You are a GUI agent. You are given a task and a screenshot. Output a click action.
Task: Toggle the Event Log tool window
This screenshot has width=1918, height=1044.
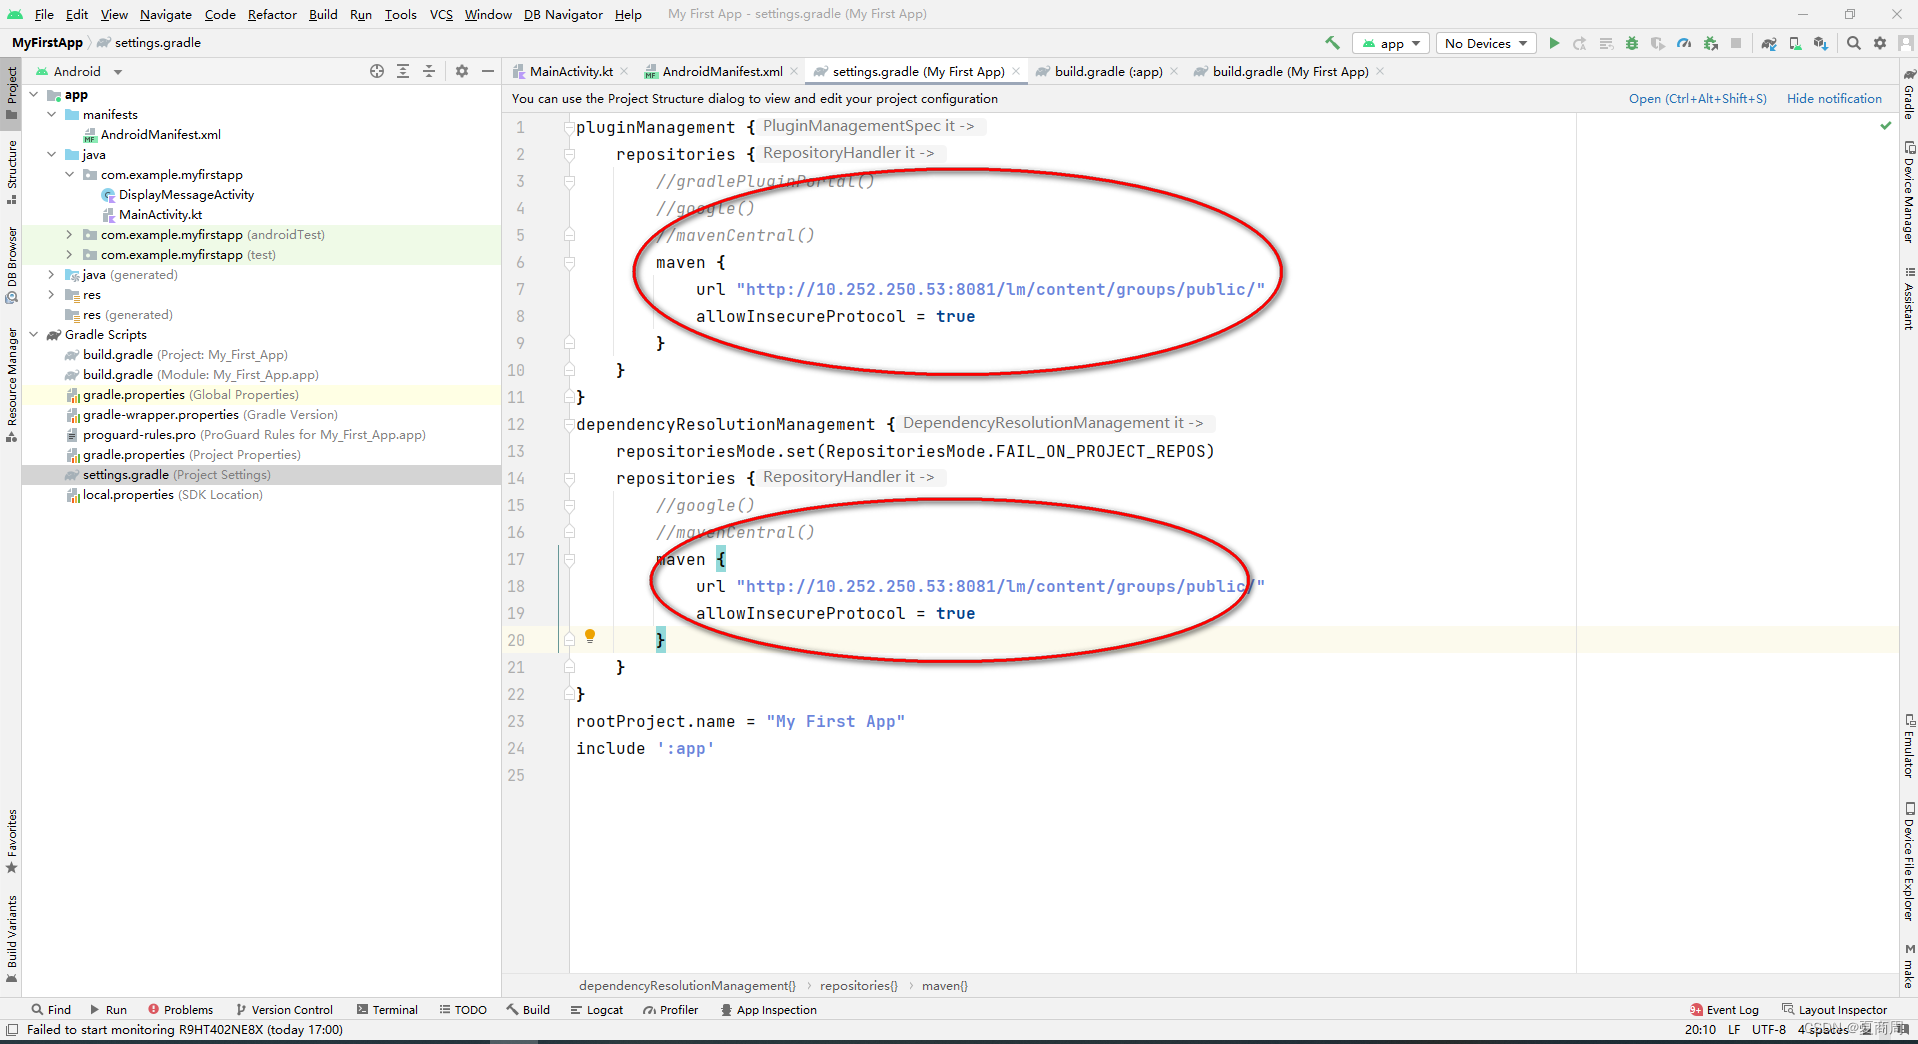[x=1724, y=1010]
